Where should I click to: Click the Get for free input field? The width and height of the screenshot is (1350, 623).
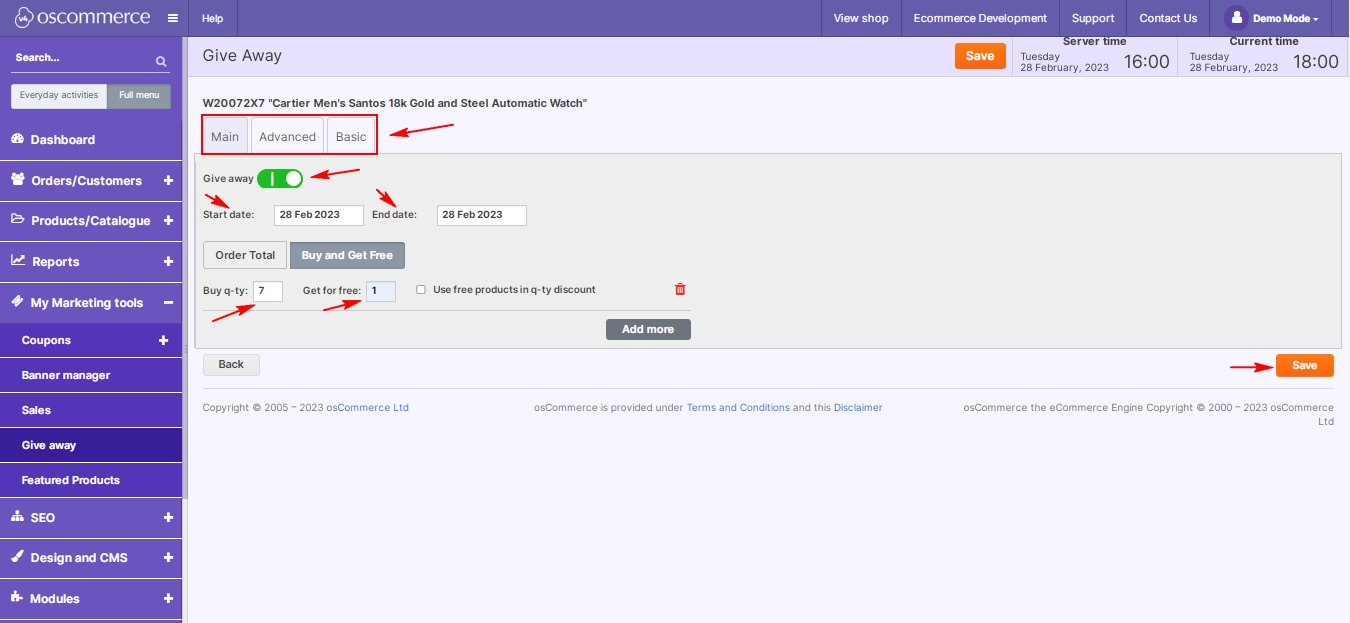point(381,291)
